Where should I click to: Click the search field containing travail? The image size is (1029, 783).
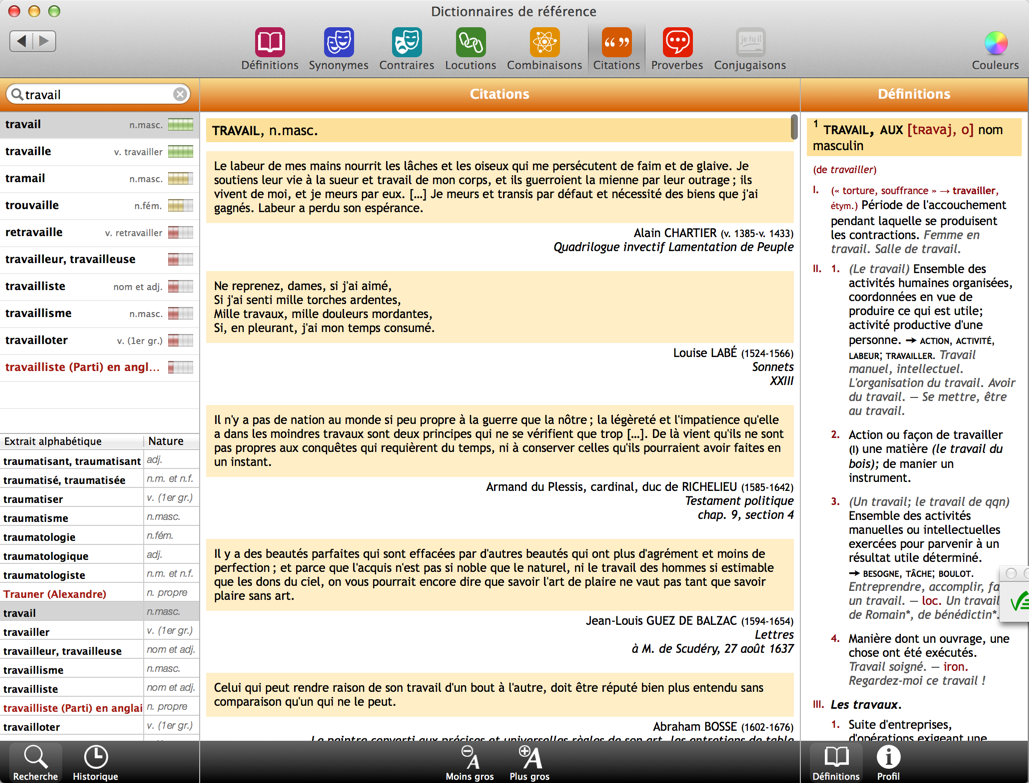[x=98, y=95]
